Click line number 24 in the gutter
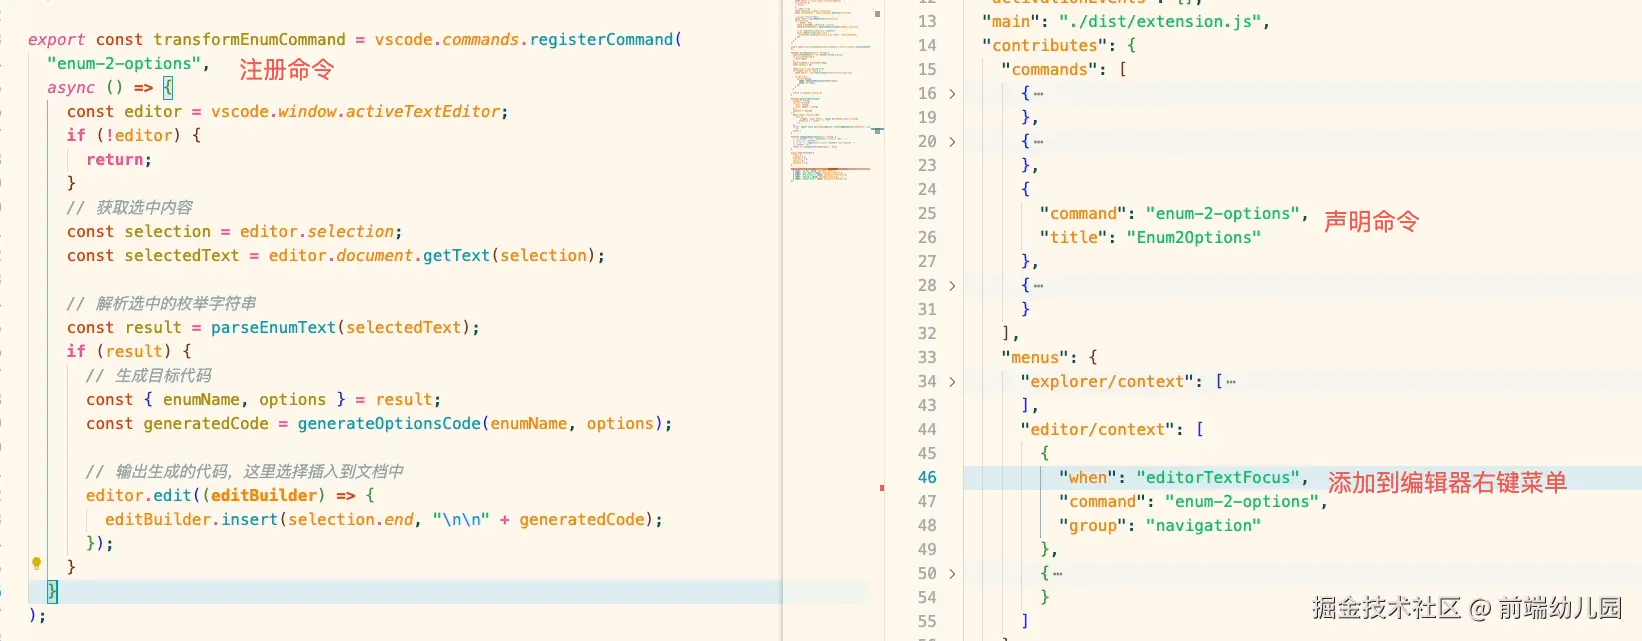The image size is (1642, 641). [x=927, y=189]
